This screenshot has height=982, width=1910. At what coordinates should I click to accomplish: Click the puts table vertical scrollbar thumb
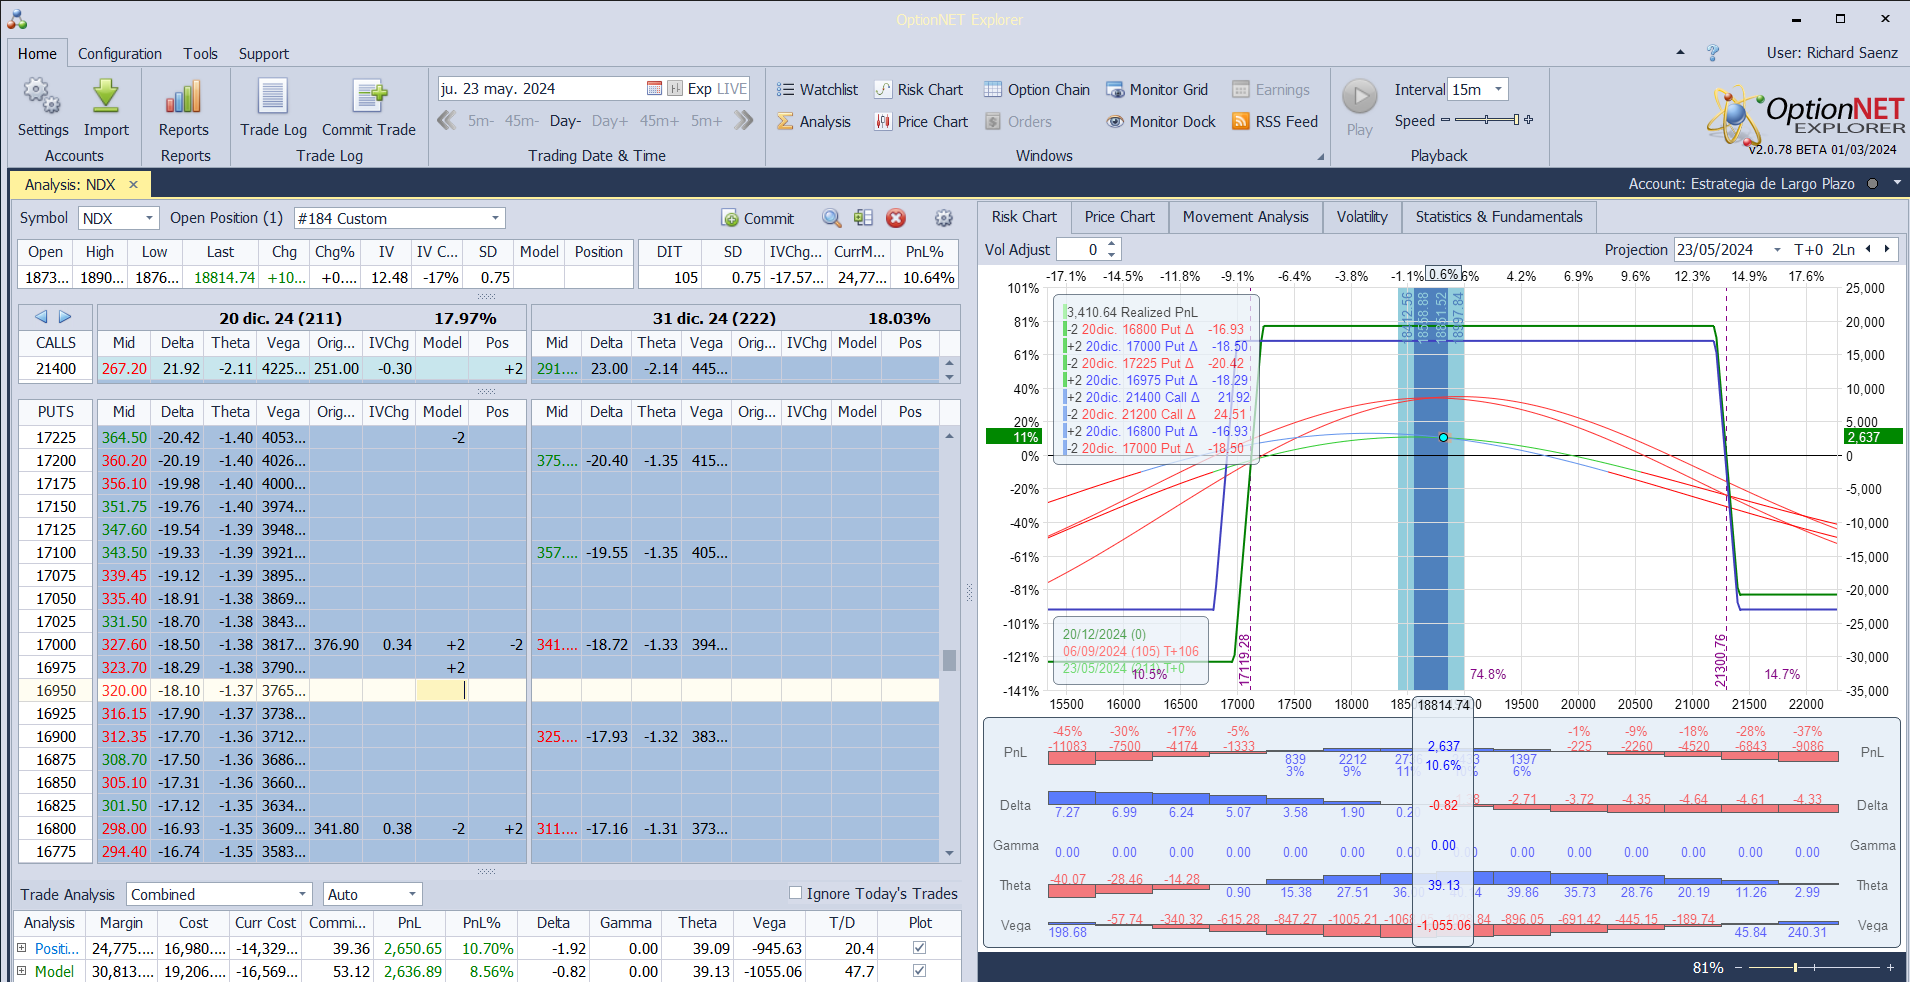(x=949, y=660)
